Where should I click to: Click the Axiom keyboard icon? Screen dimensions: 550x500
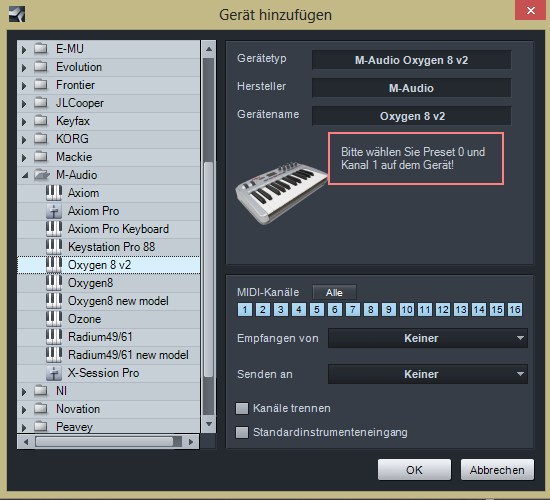[54, 193]
